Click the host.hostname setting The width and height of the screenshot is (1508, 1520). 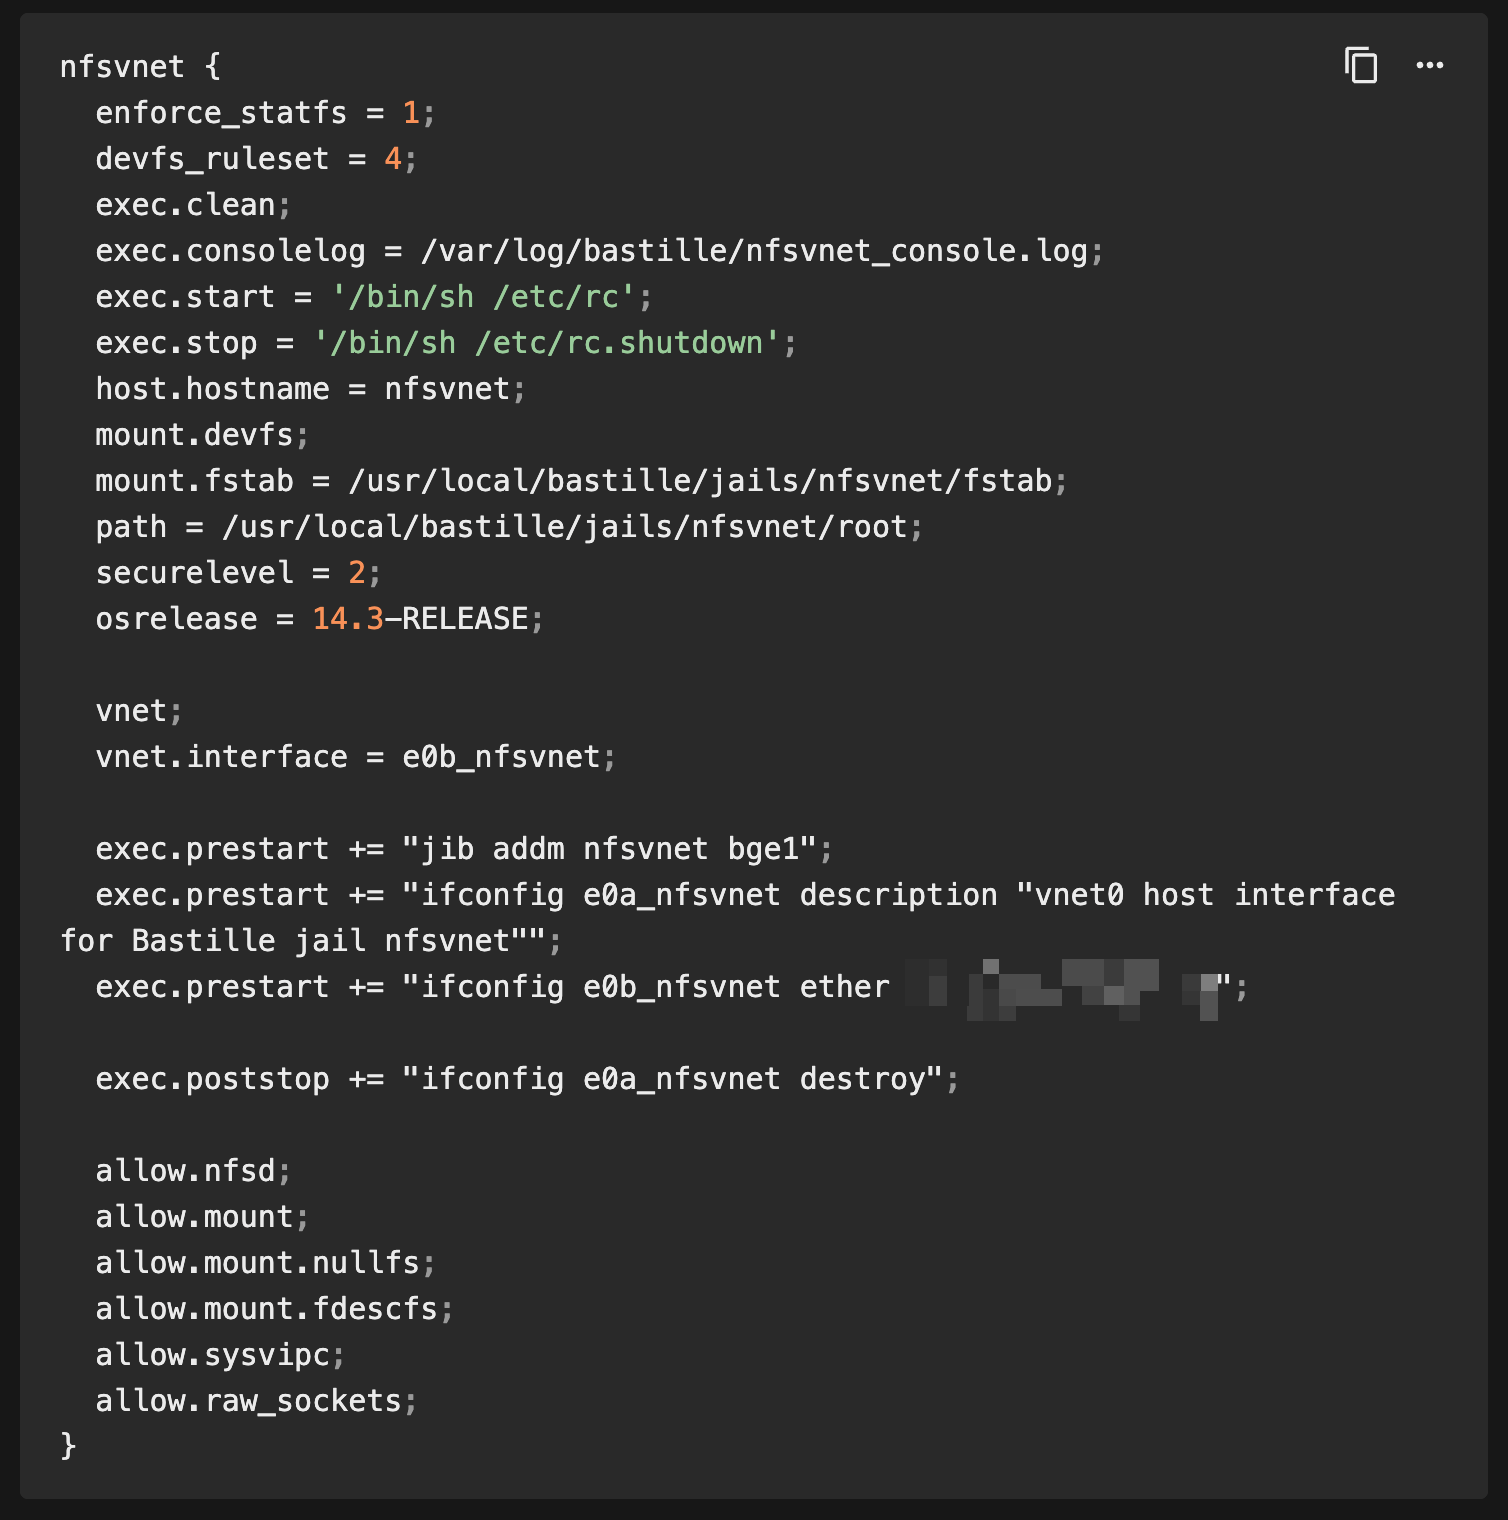[x=212, y=389]
